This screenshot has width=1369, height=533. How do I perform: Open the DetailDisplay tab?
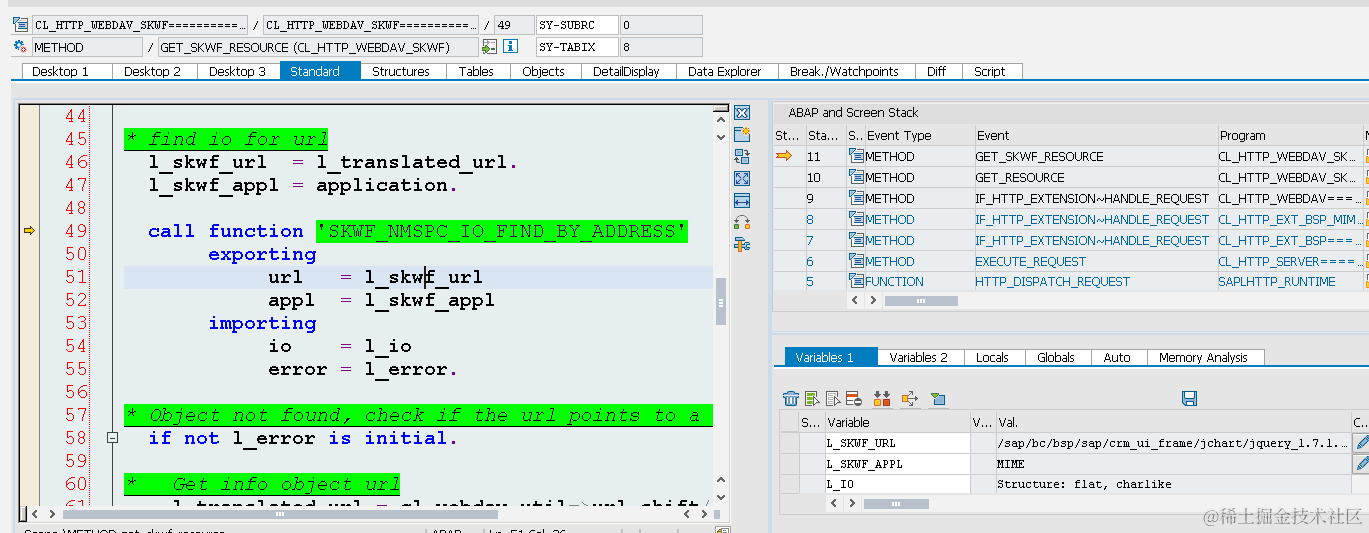(626, 71)
